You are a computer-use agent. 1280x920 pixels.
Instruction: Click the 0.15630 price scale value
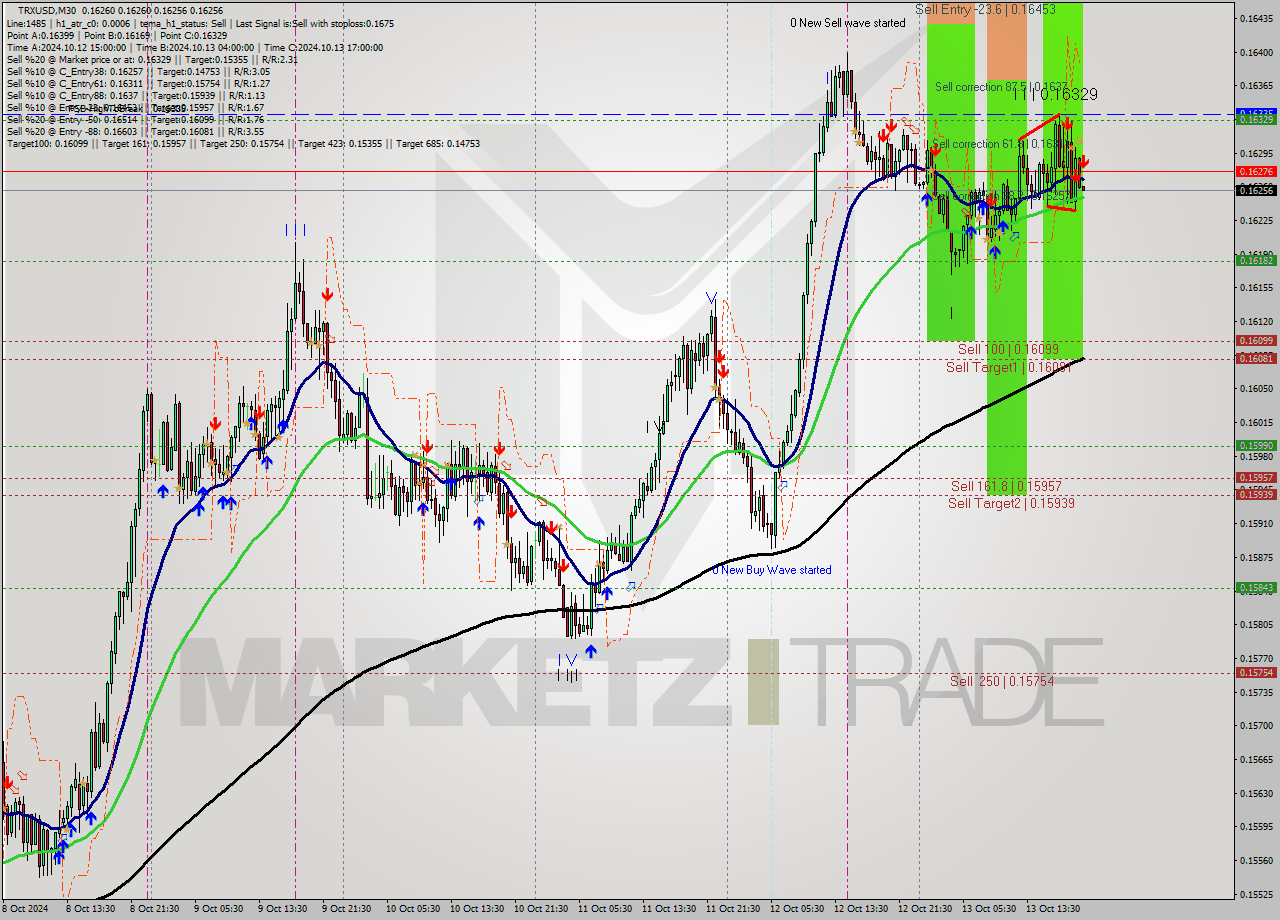click(x=1256, y=793)
